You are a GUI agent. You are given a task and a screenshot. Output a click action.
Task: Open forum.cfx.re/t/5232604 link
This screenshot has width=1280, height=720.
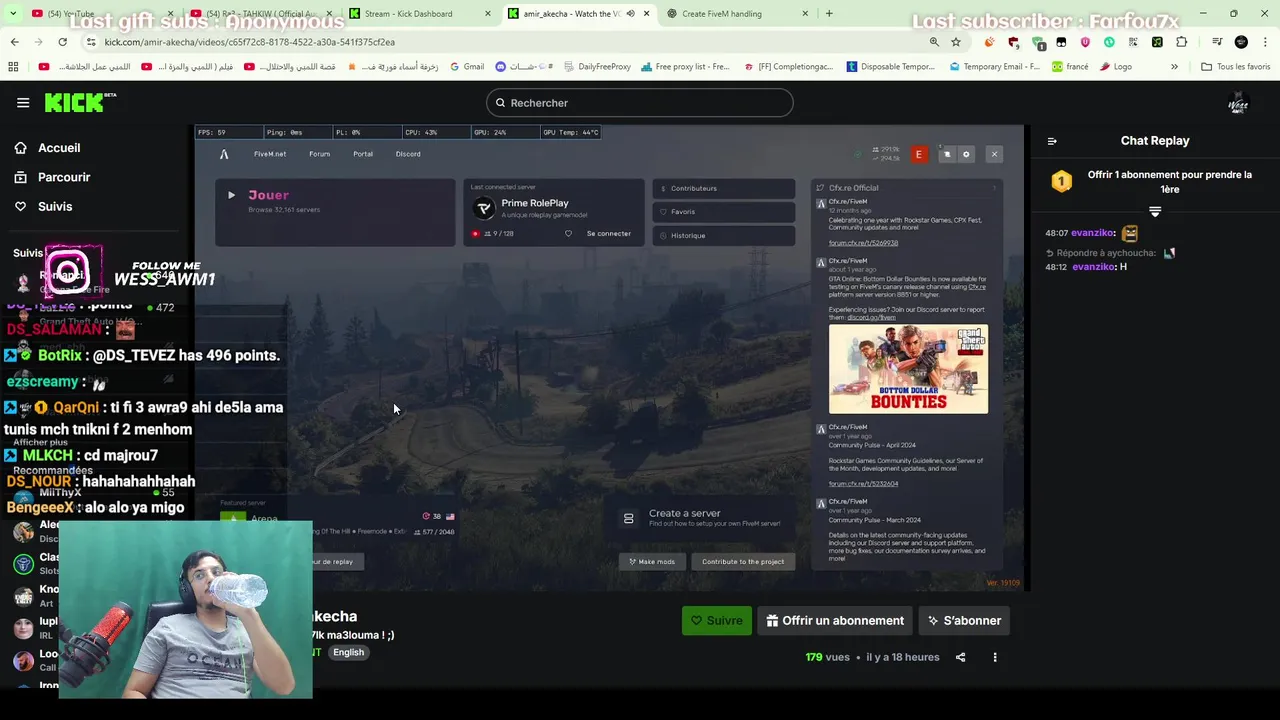point(863,484)
